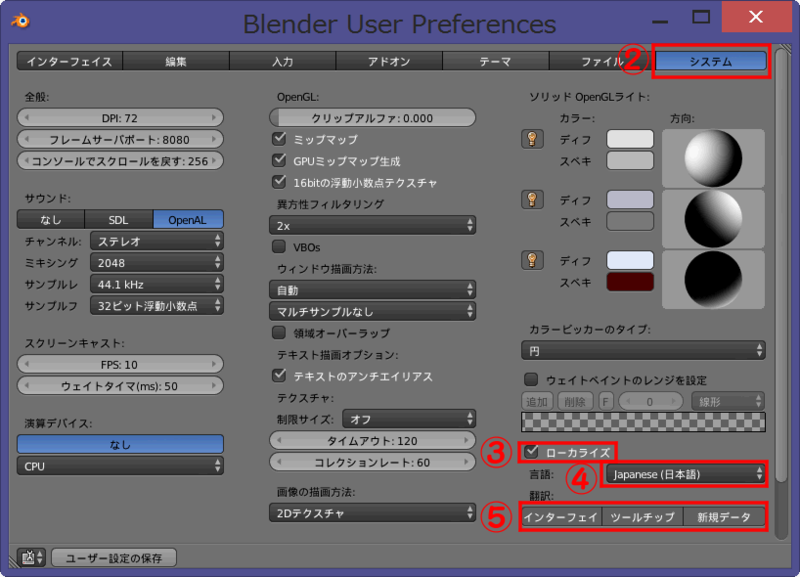Open the CPU compute device dropdown
This screenshot has height=577, width=800.
[x=120, y=466]
